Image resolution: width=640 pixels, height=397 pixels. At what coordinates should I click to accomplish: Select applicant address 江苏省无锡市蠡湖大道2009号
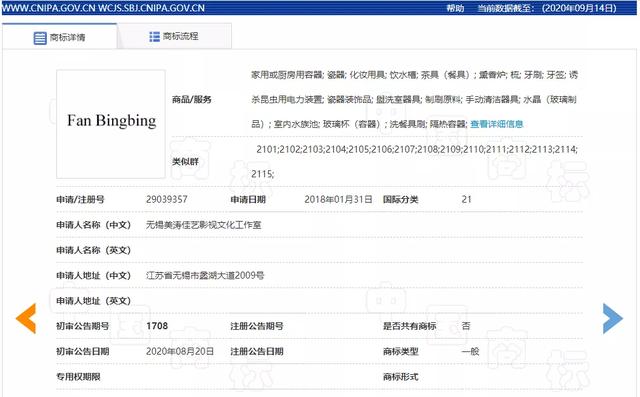pos(205,275)
